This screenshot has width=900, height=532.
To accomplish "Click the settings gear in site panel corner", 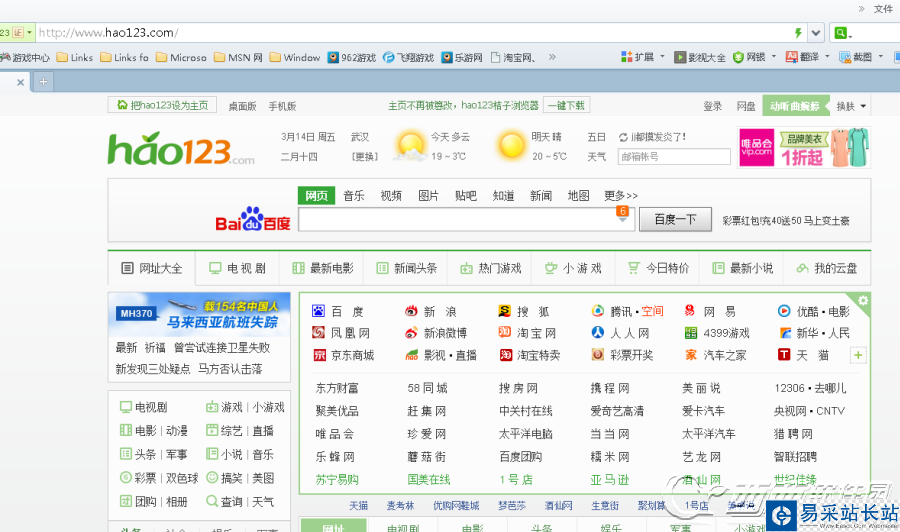I will pyautogui.click(x=863, y=300).
